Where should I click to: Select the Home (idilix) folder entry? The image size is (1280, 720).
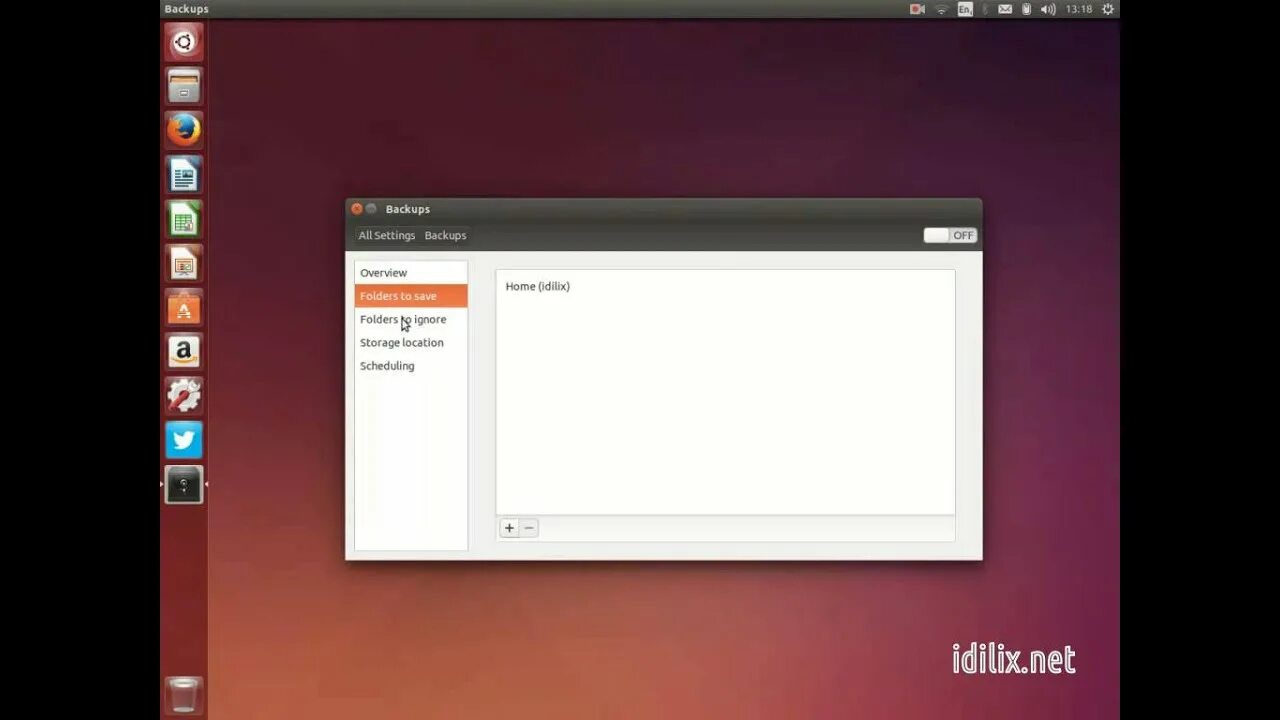pos(725,286)
